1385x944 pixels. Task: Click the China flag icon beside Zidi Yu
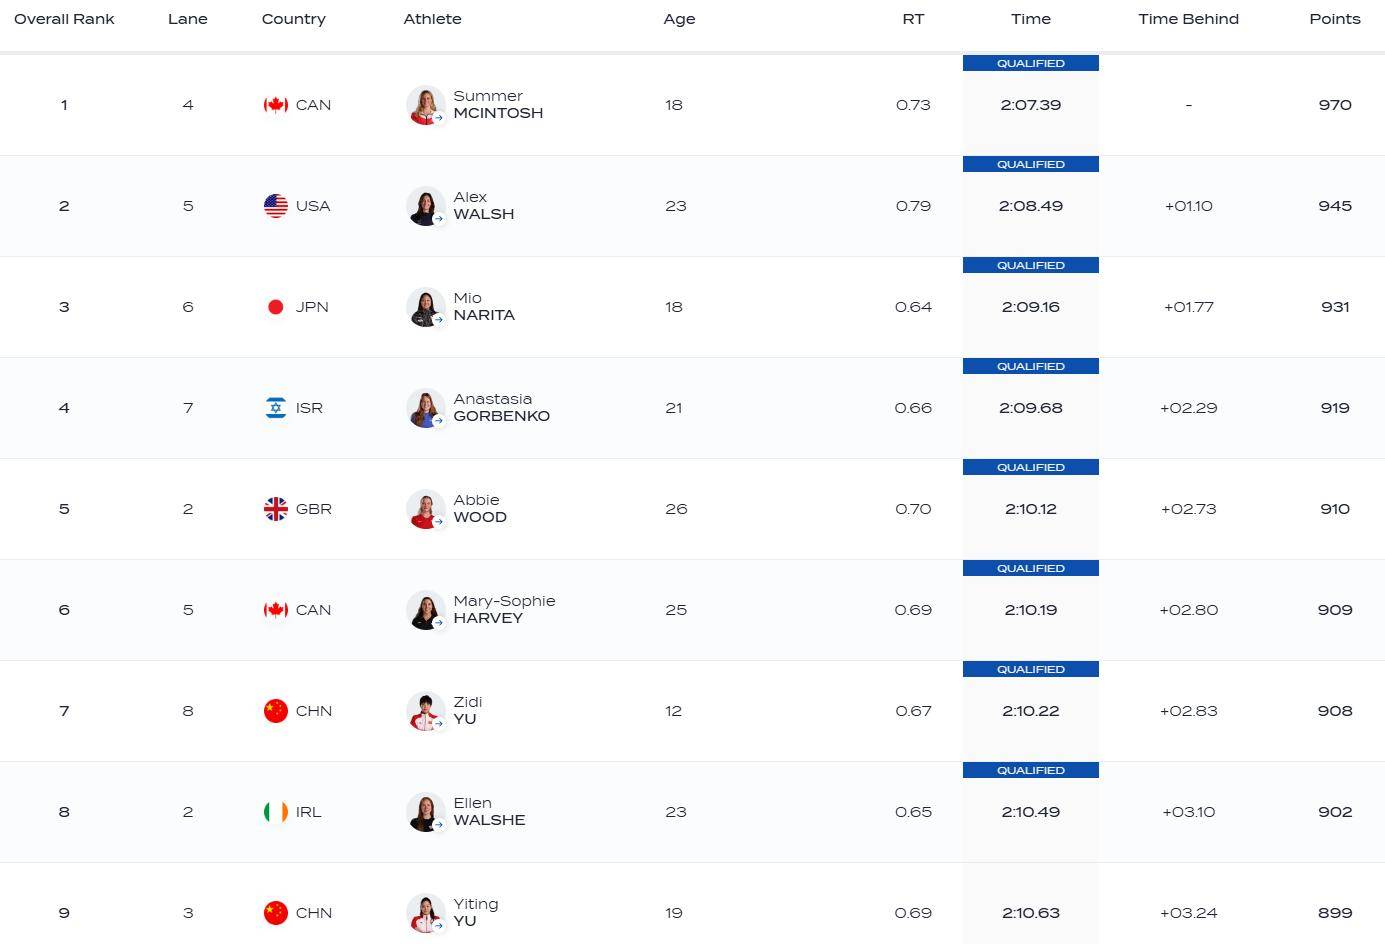[x=276, y=711]
